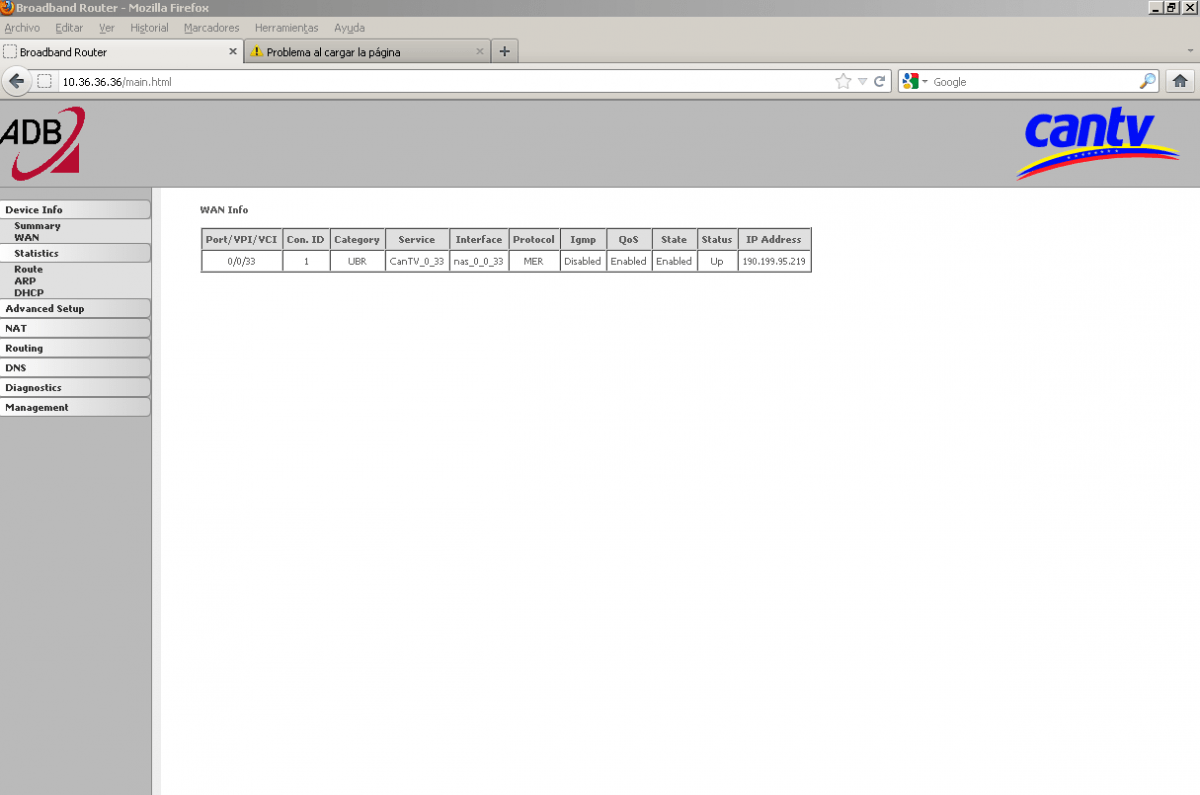Click the IP Address column header
The image size is (1200, 795).
point(774,240)
